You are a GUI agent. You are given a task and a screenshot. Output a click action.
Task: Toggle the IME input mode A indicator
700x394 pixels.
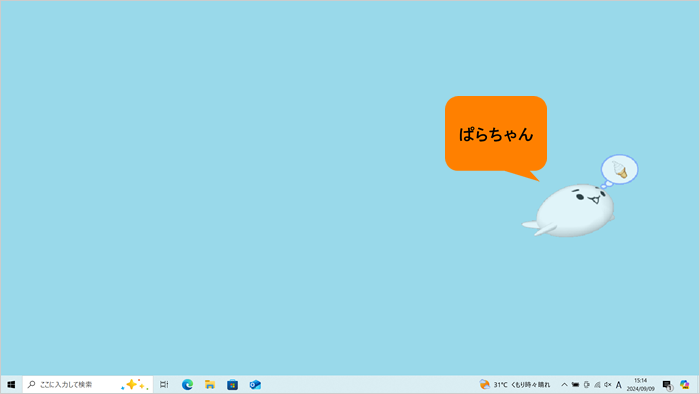coord(619,385)
